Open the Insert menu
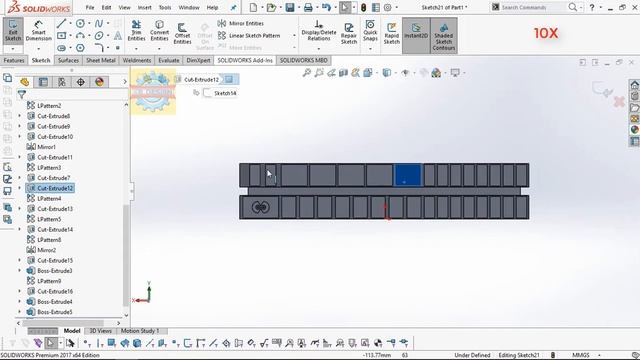 click(x=144, y=7)
